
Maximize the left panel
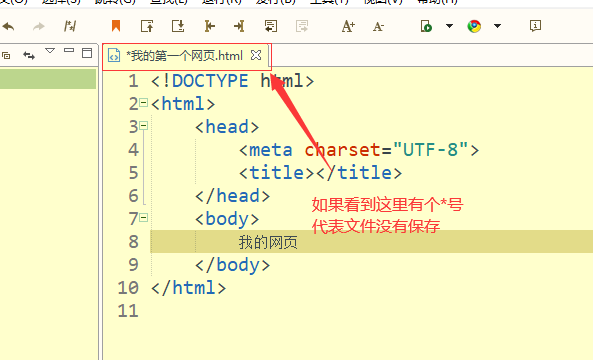(87, 53)
